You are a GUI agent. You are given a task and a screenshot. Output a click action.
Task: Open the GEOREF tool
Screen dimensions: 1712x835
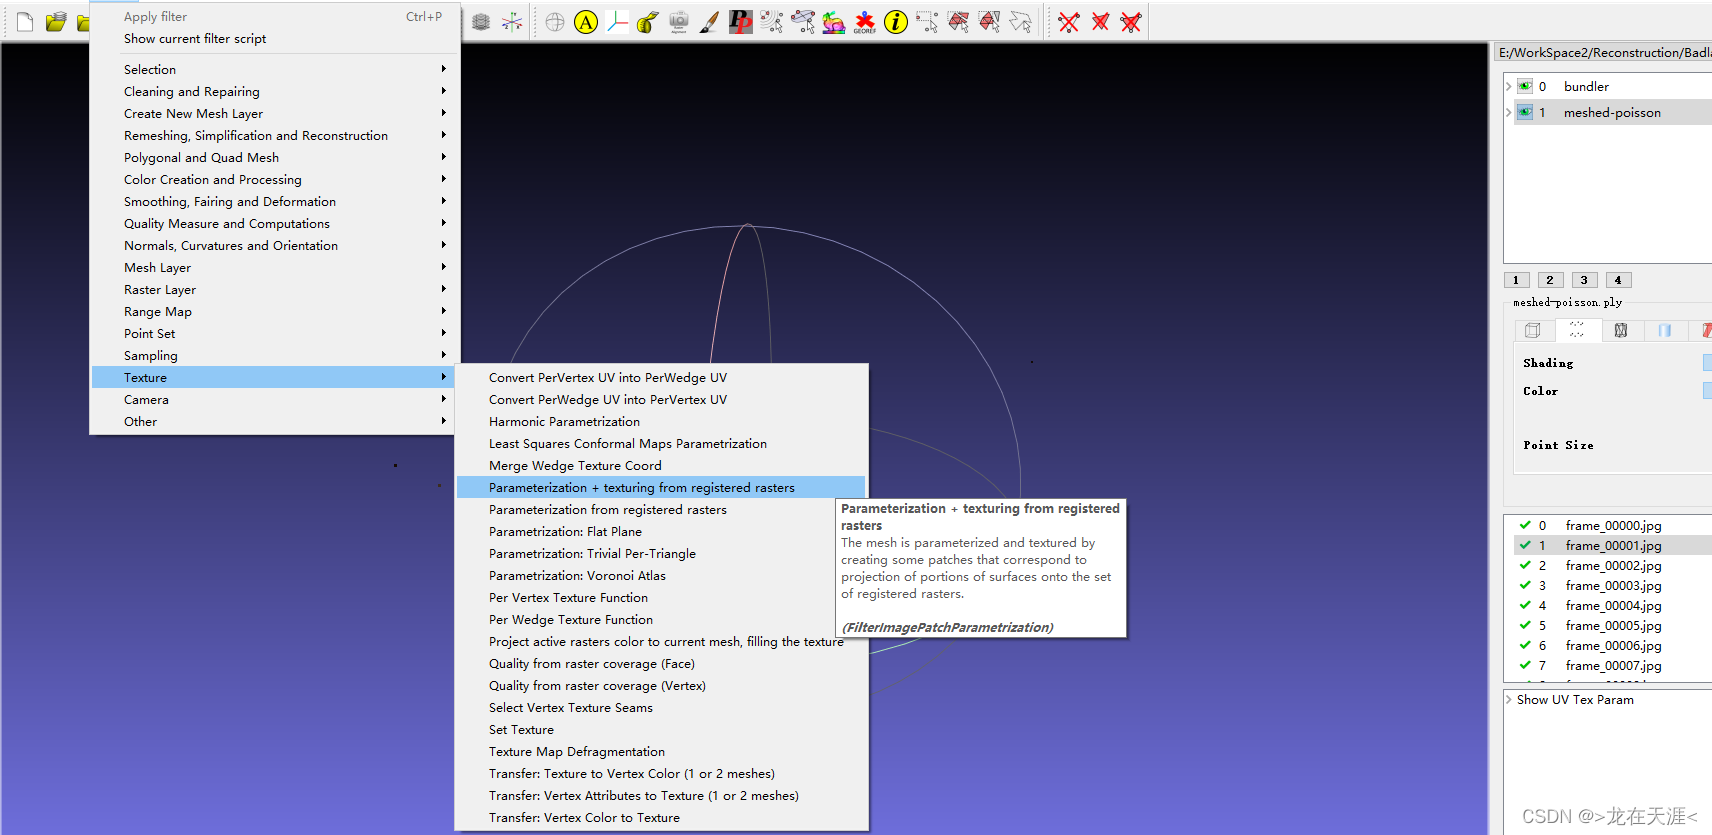tap(865, 22)
